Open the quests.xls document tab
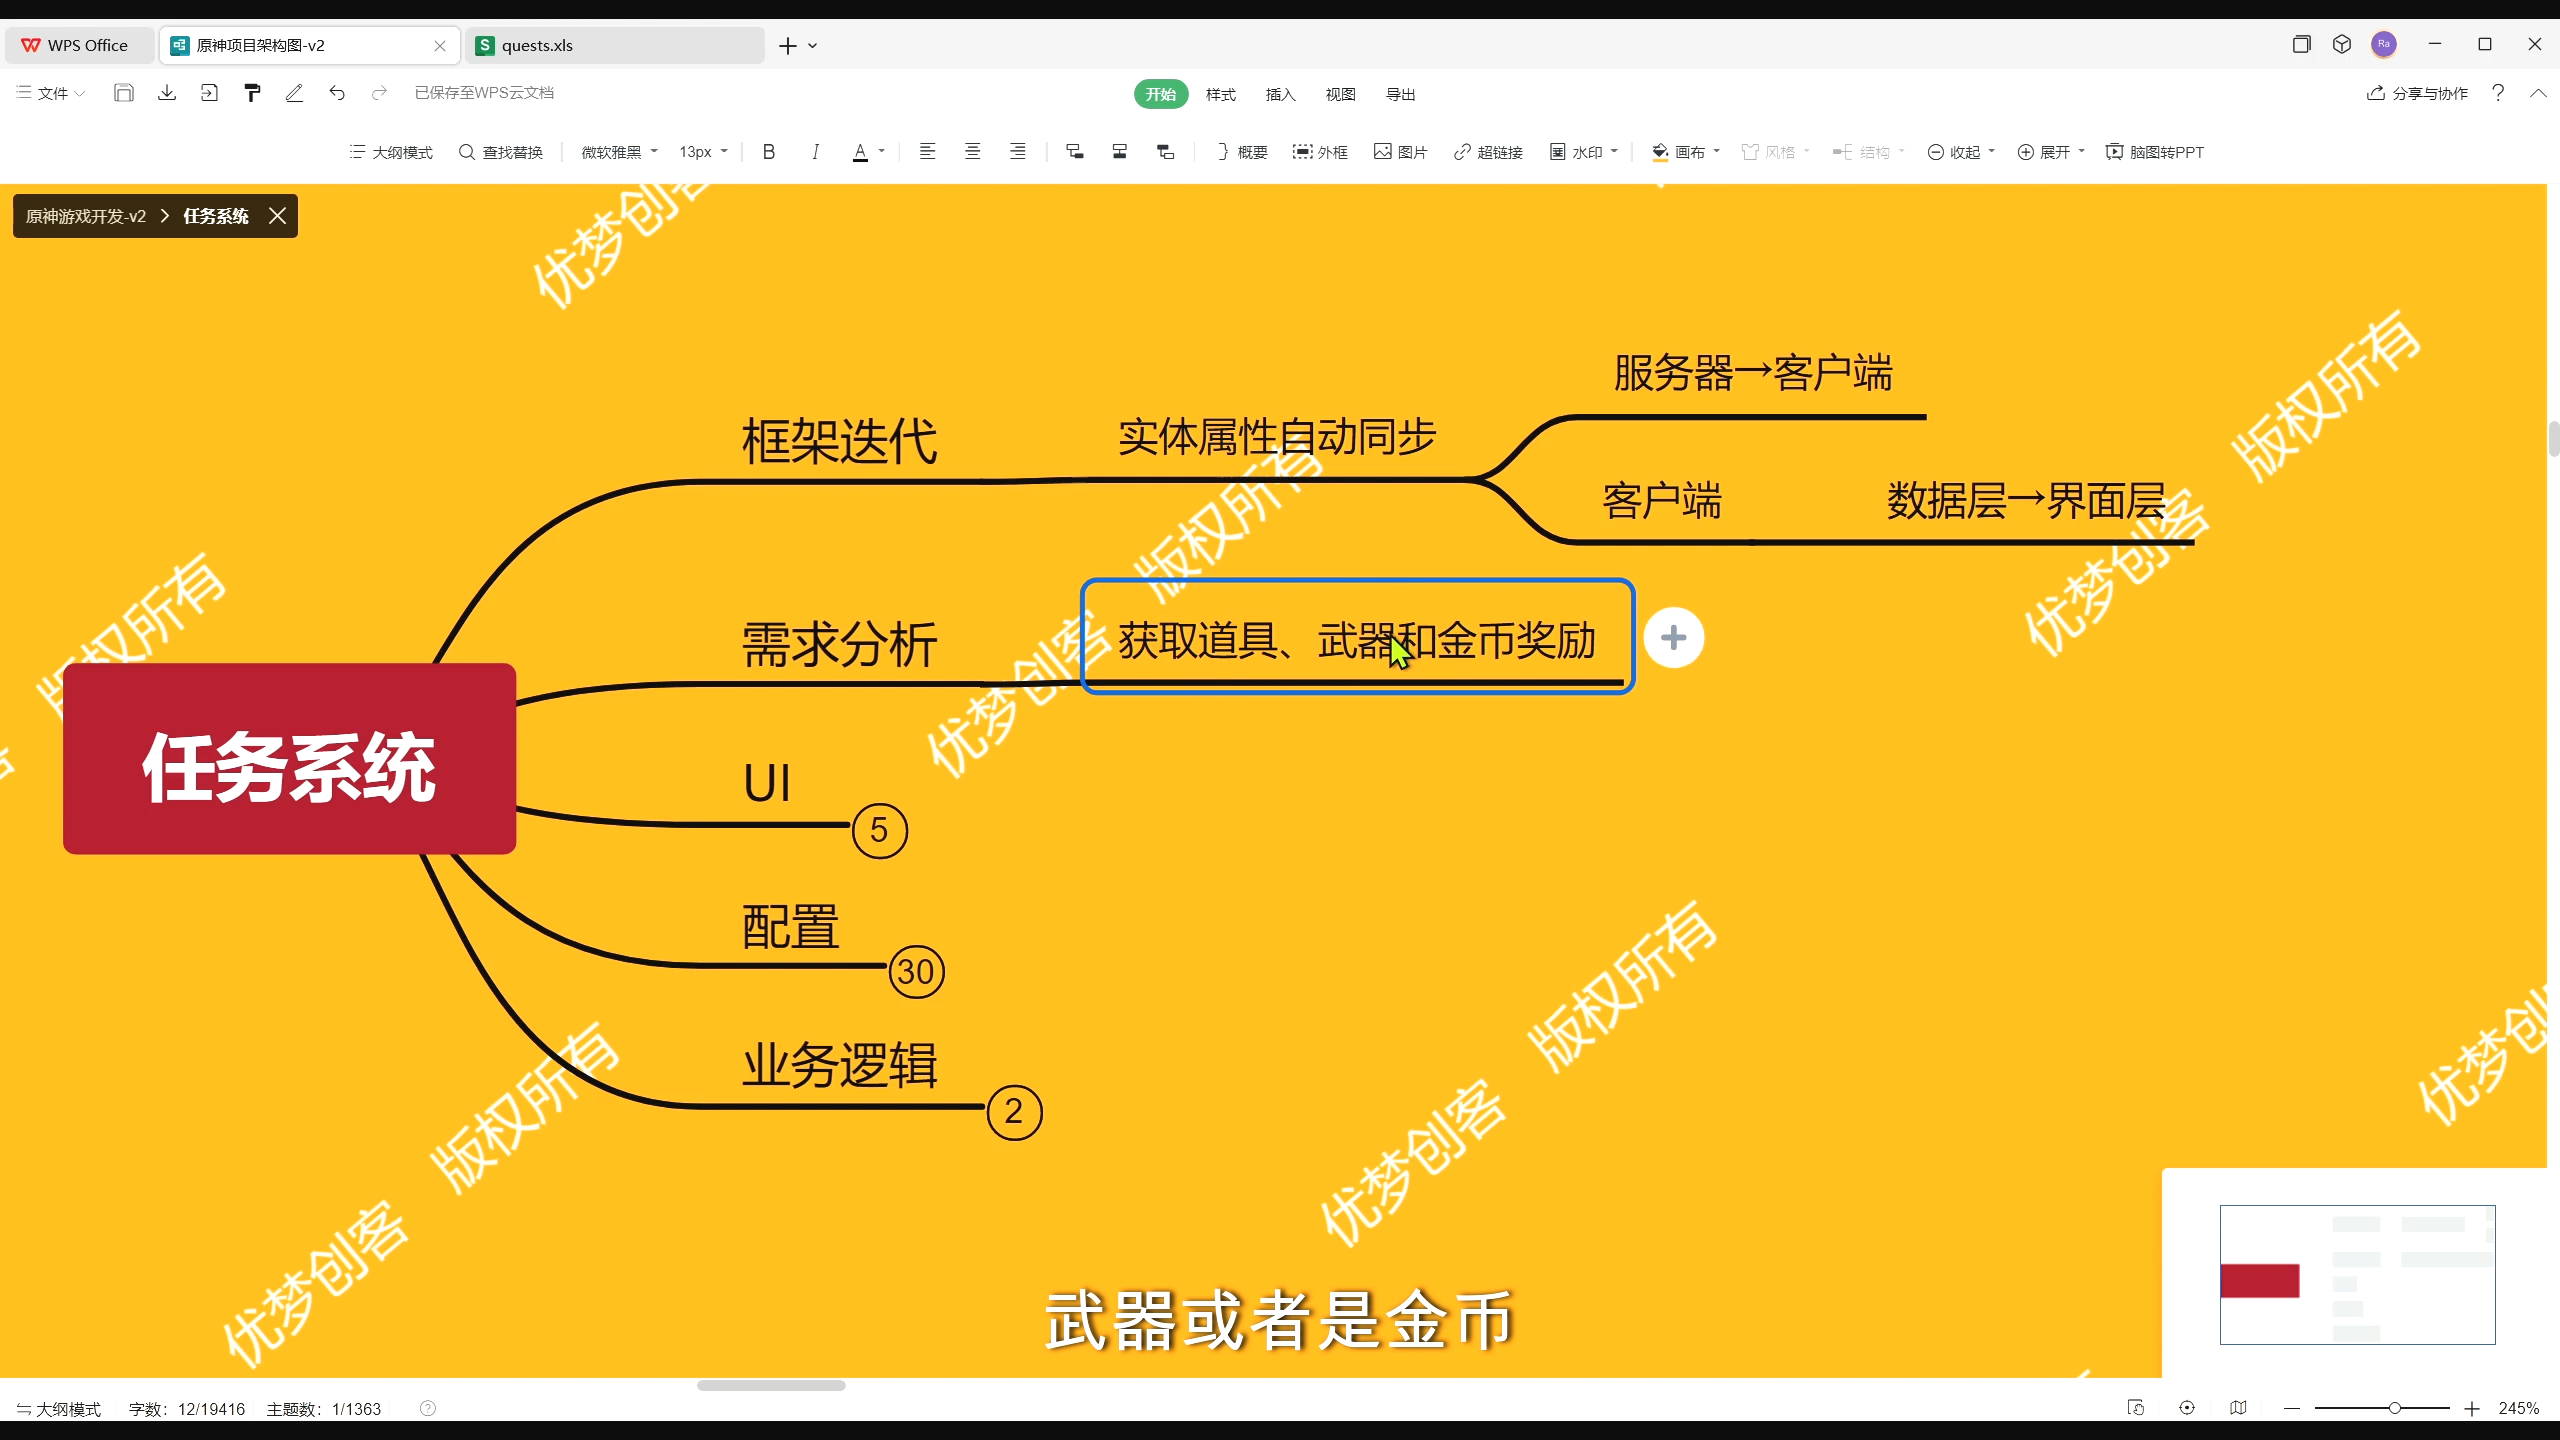Viewport: 2560px width, 1440px height. coord(537,45)
